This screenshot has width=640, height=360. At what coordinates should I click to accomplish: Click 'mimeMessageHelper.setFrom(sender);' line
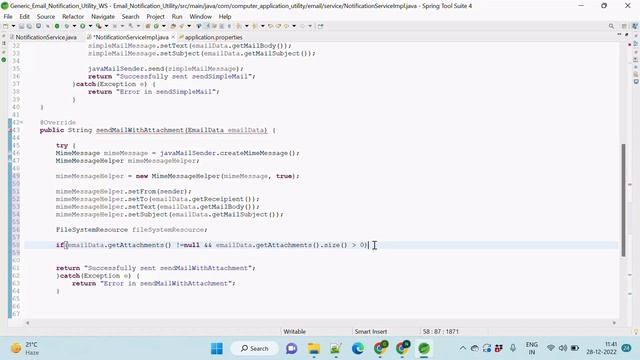click(124, 191)
